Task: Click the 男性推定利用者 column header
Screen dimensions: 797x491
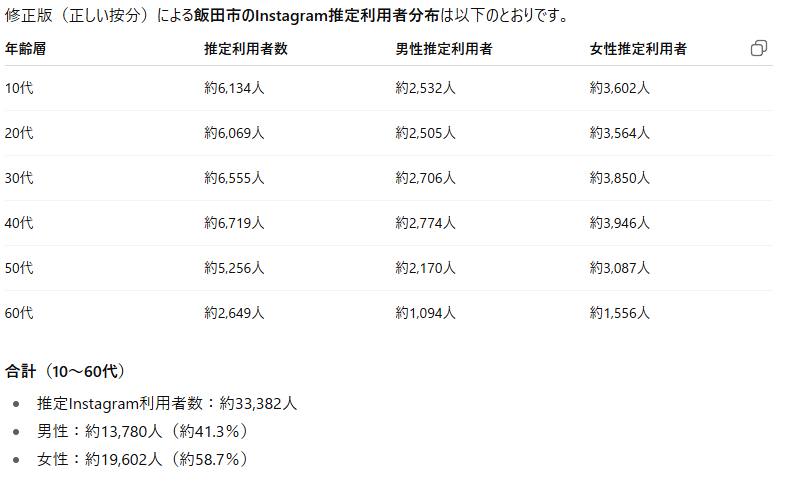Action: [443, 49]
